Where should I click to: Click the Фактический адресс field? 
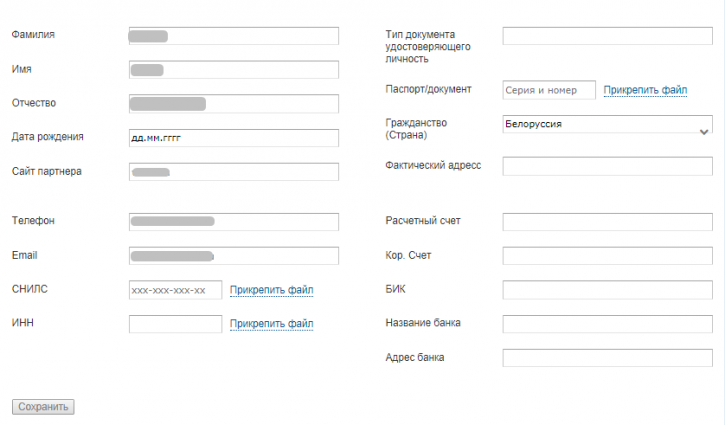coord(607,166)
